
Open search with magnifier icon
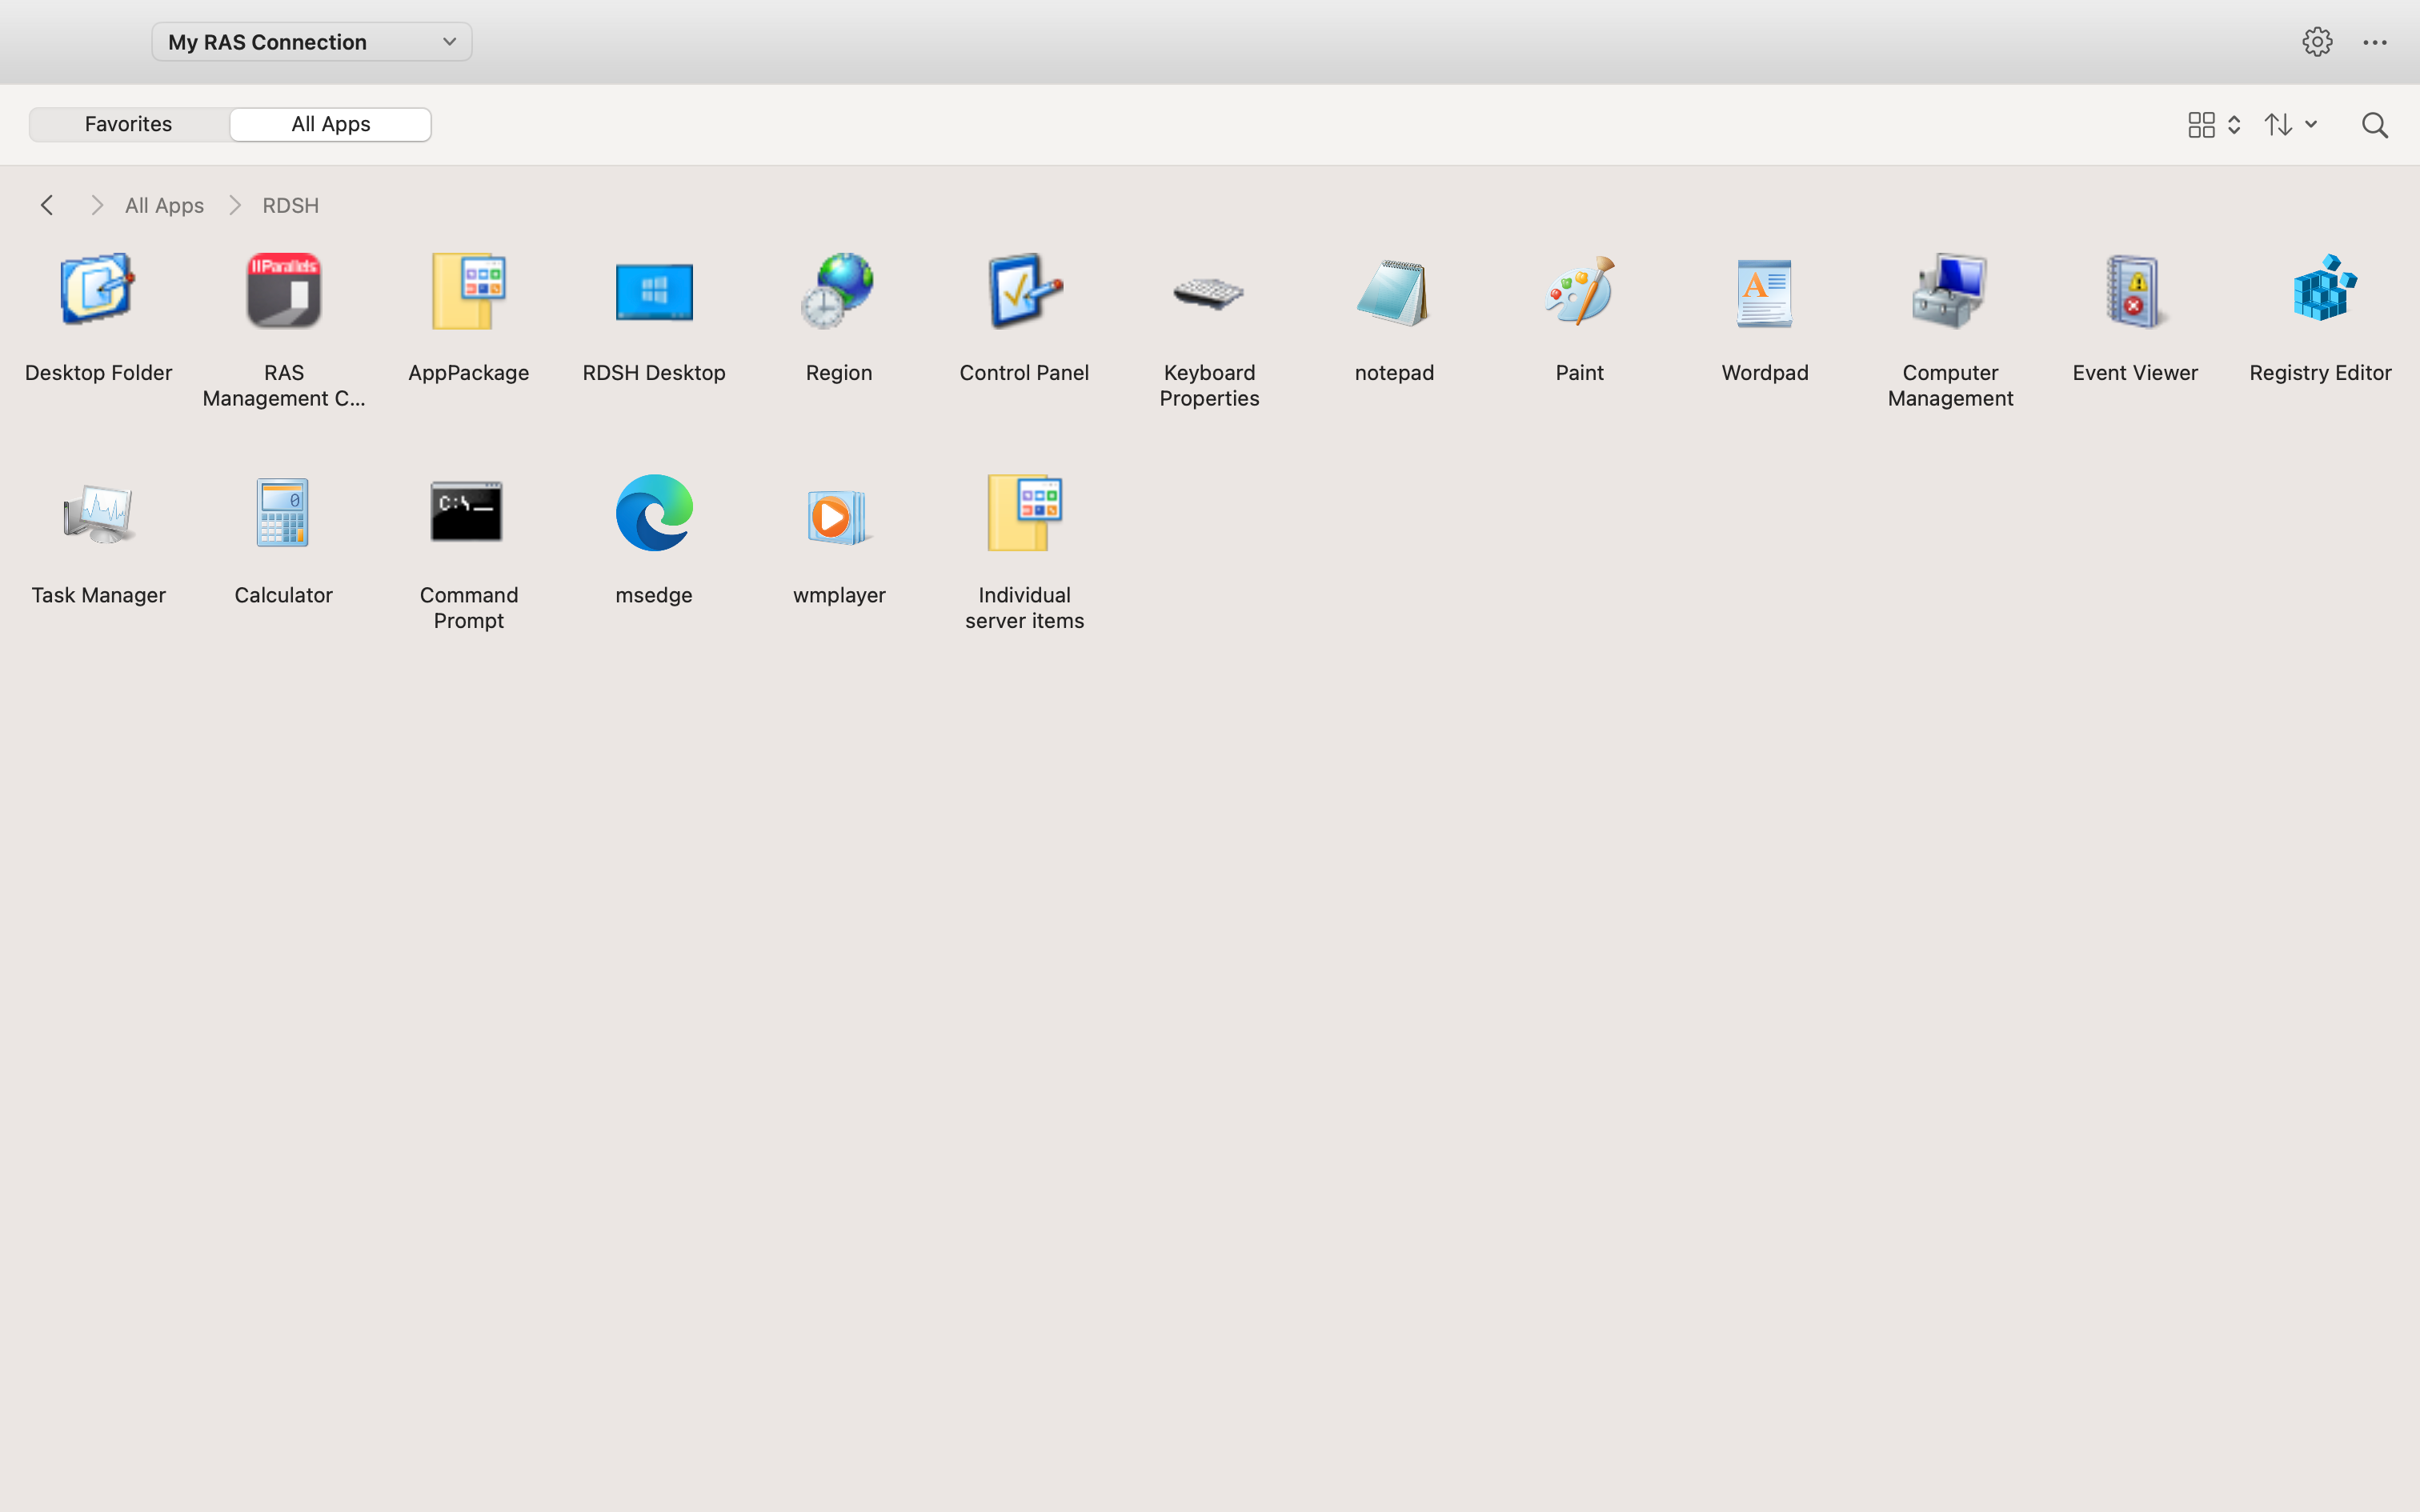point(2374,125)
